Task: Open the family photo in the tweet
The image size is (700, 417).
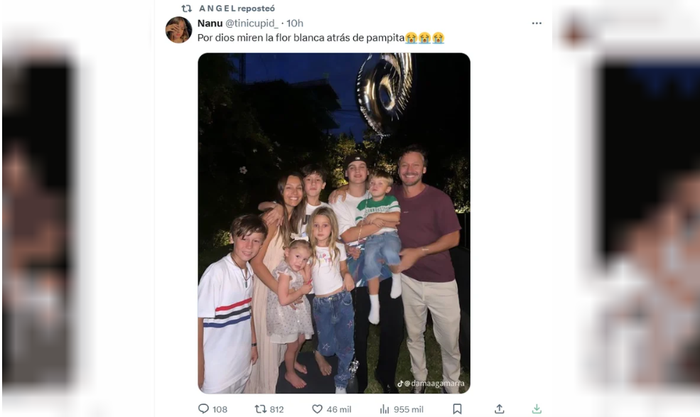Action: (333, 222)
